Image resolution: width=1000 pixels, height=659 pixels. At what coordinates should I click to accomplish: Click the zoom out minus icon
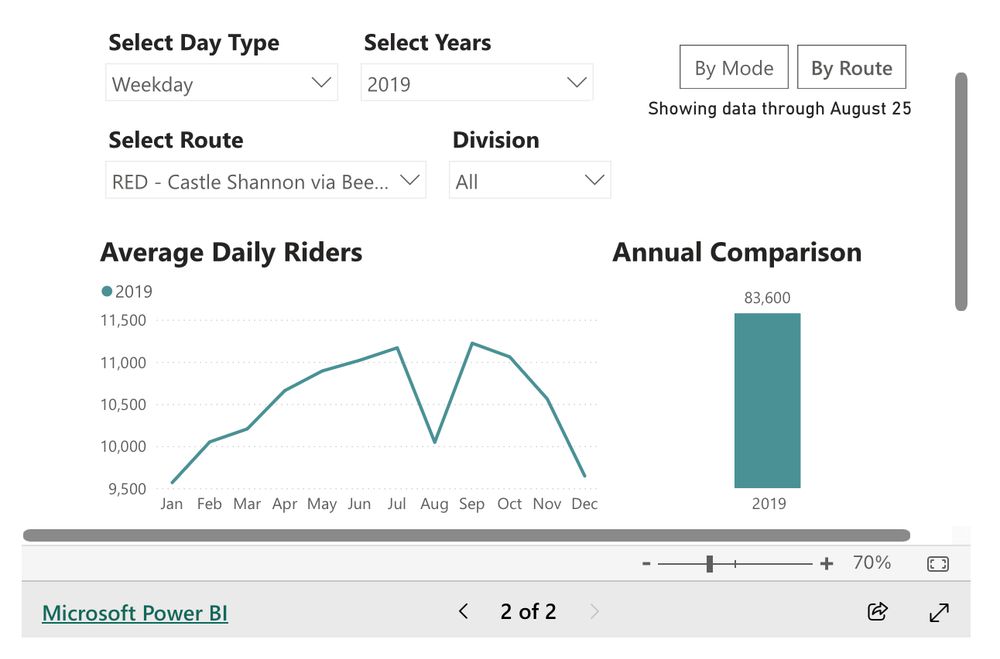coord(647,564)
